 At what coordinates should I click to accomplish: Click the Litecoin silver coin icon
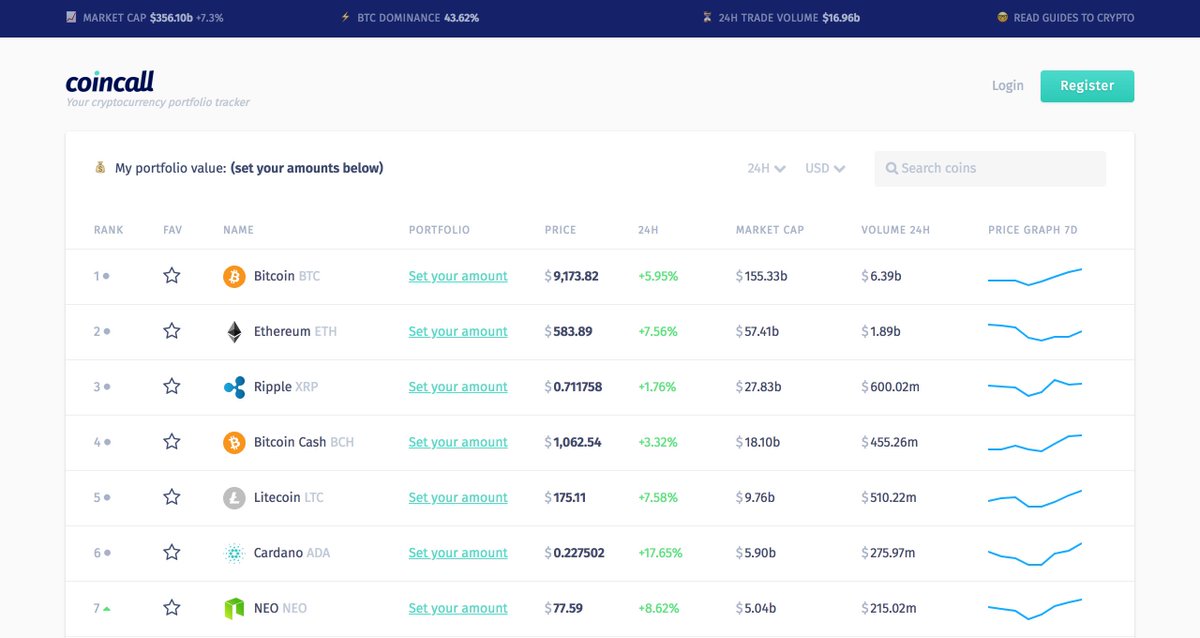pyautogui.click(x=234, y=498)
